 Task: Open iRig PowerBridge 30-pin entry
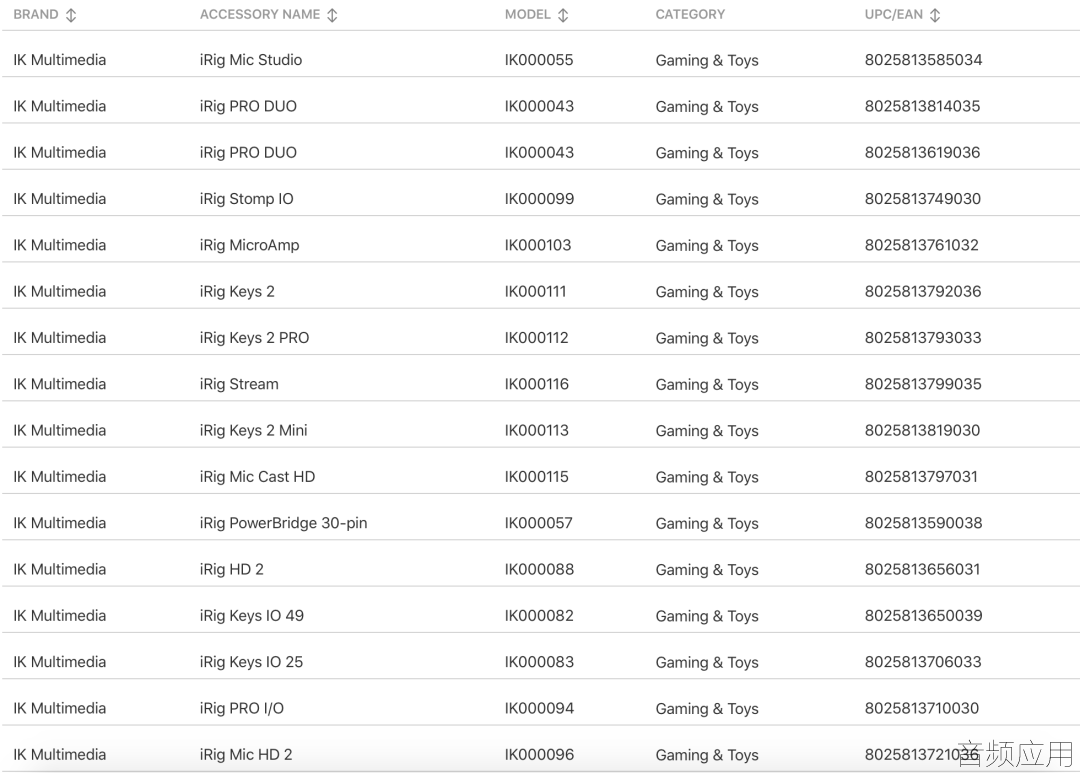pyautogui.click(x=283, y=523)
